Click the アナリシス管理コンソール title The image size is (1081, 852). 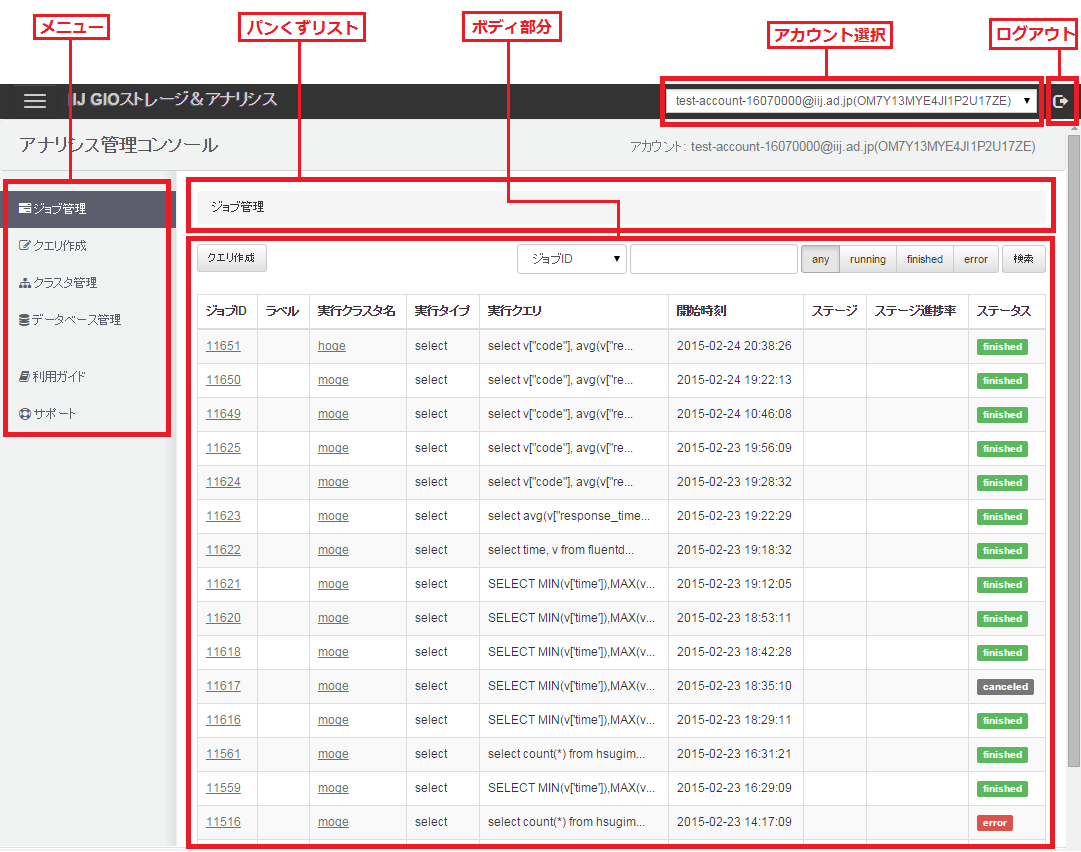(119, 145)
